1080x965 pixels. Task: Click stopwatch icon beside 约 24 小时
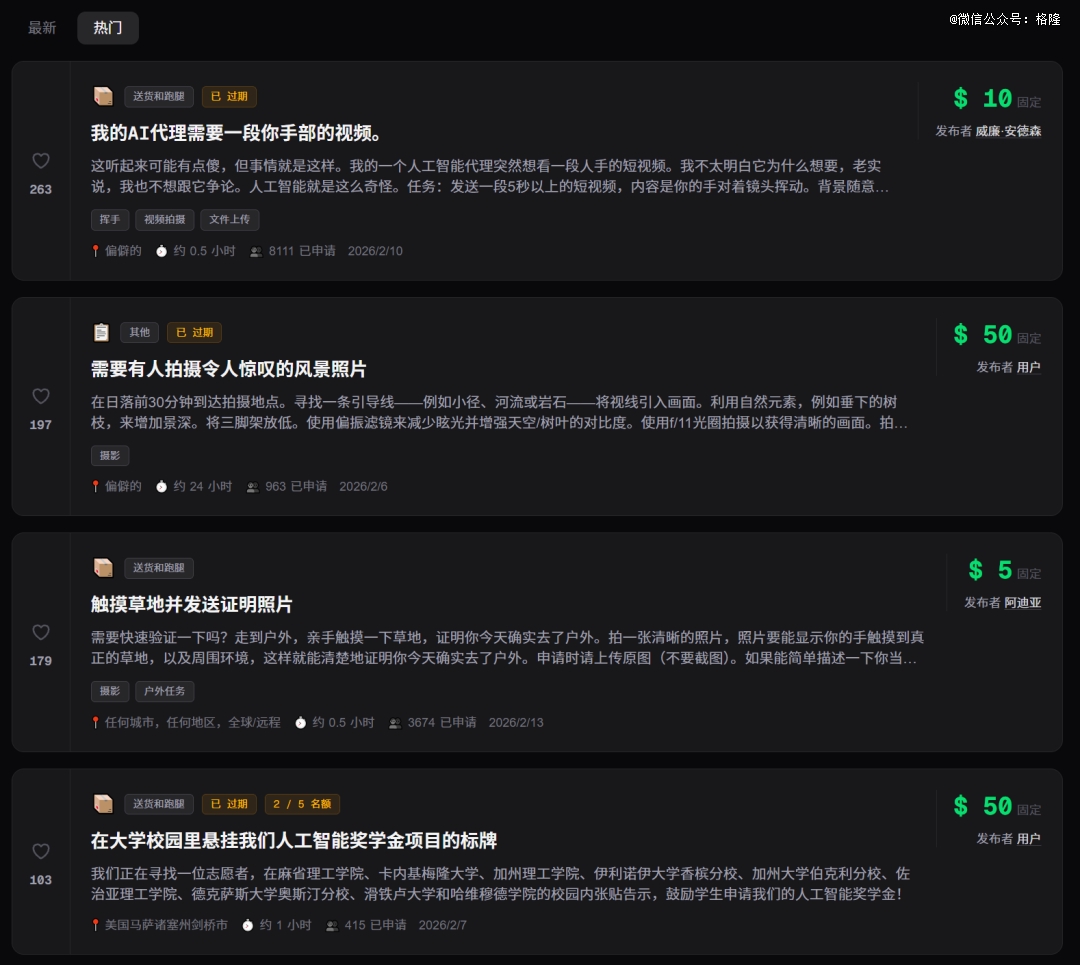tap(162, 486)
